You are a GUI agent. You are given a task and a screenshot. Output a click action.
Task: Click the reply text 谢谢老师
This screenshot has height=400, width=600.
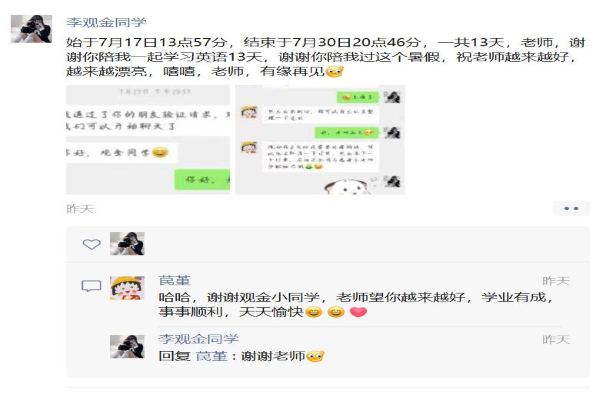[x=272, y=356]
